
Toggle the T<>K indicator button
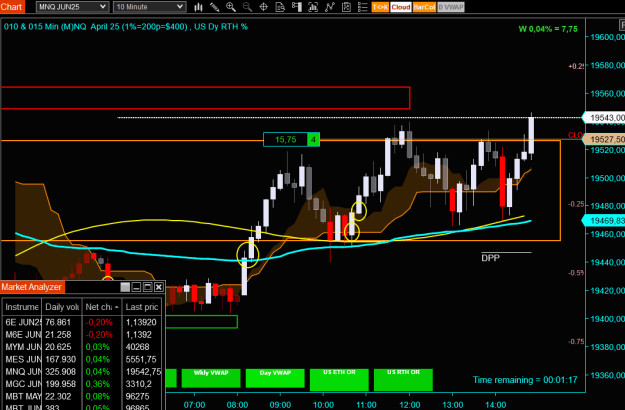point(380,7)
